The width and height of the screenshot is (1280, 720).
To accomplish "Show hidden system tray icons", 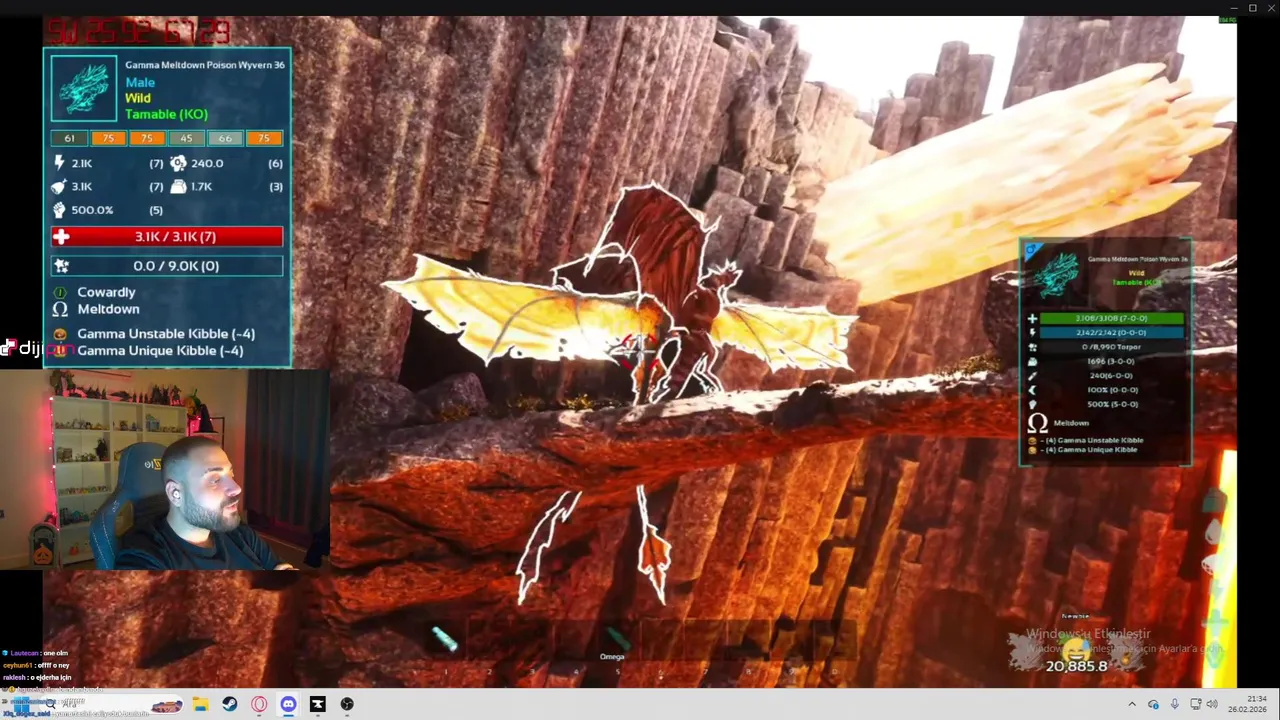I will (1132, 704).
